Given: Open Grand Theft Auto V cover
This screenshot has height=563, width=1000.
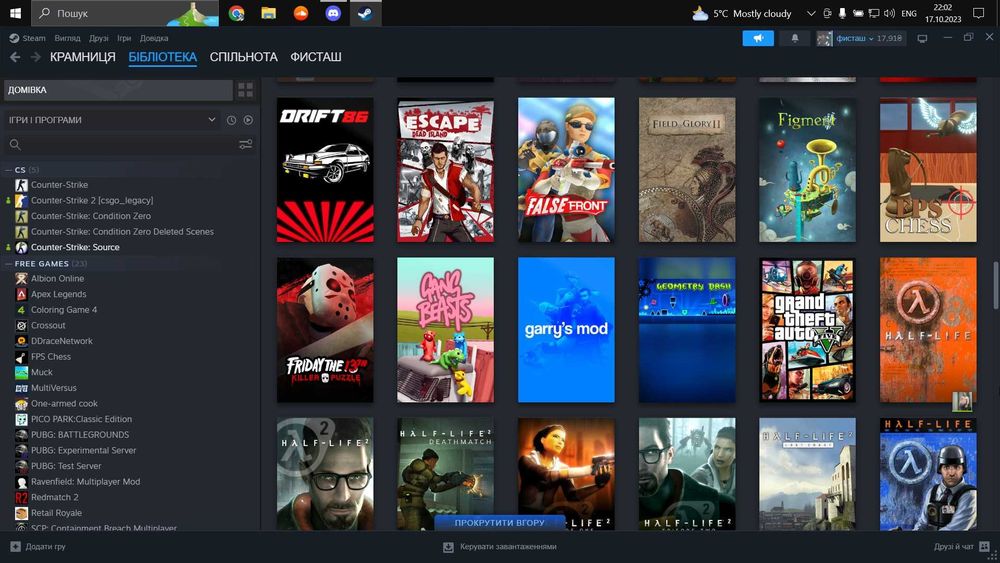Looking at the screenshot, I should coord(807,330).
